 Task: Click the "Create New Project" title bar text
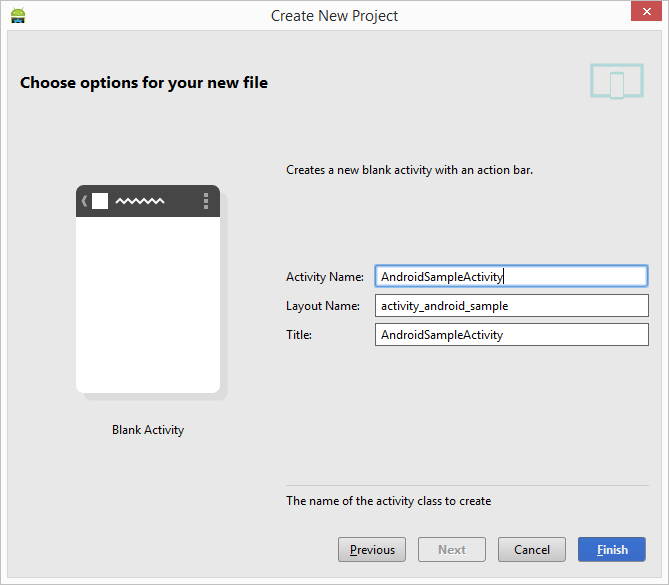point(334,16)
